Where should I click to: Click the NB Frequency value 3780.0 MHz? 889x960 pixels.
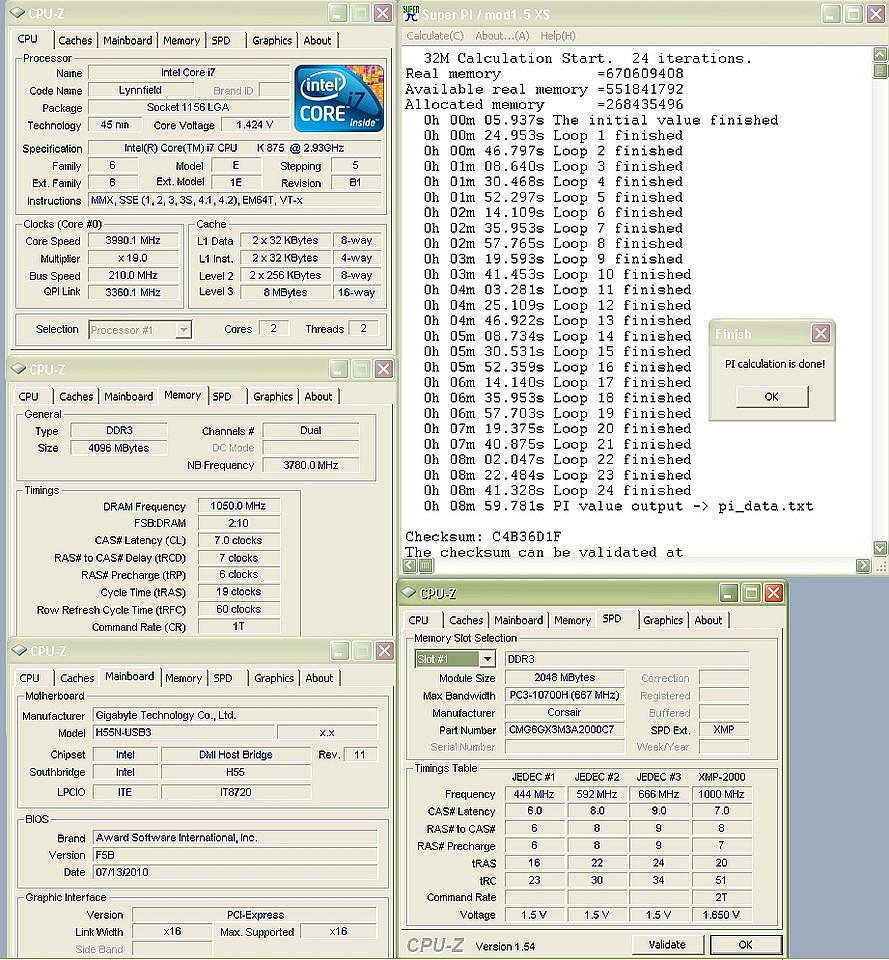[310, 465]
